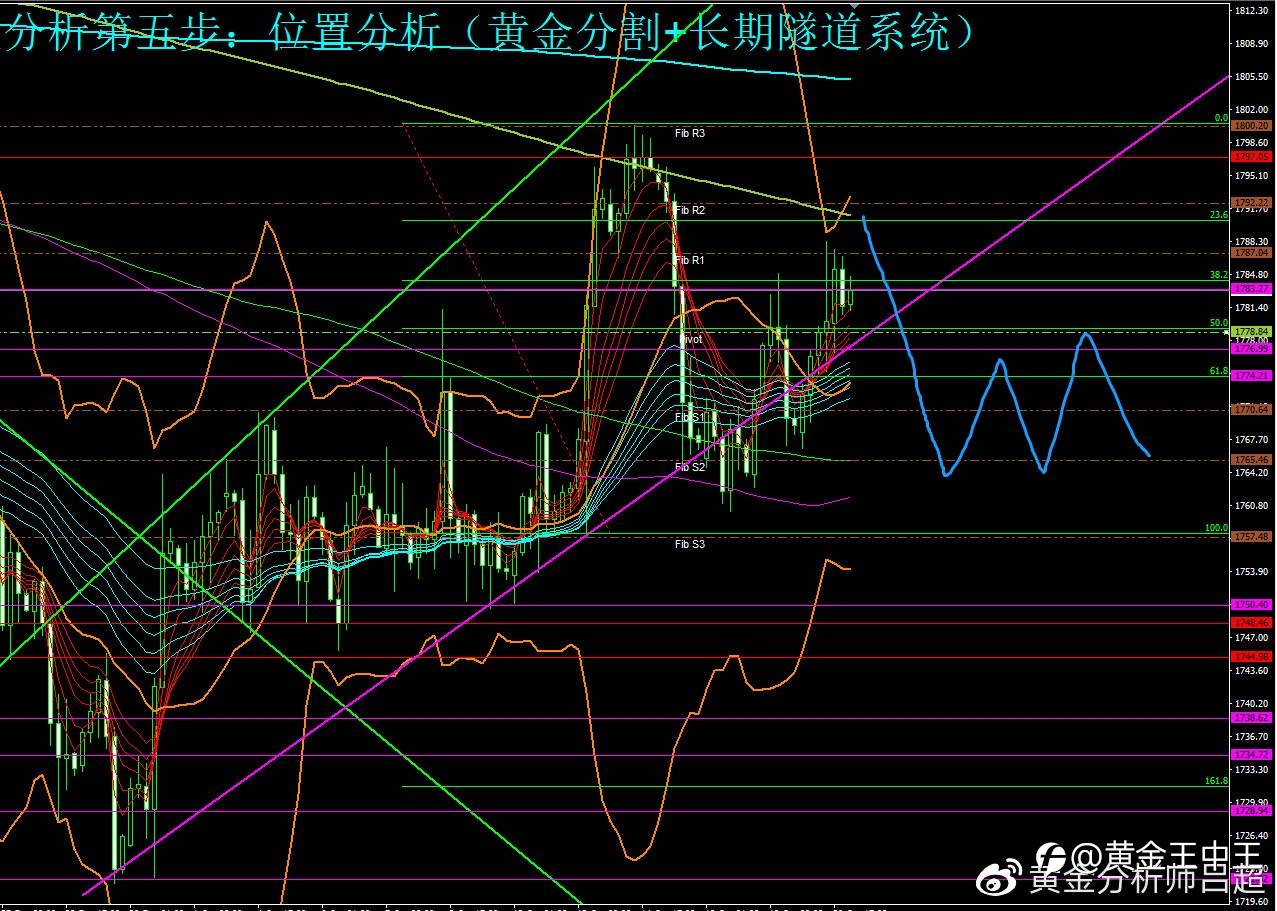This screenshot has width=1277, height=911.
Task: Select the 0.0 Fibonacci level label
Action: coord(1220,118)
